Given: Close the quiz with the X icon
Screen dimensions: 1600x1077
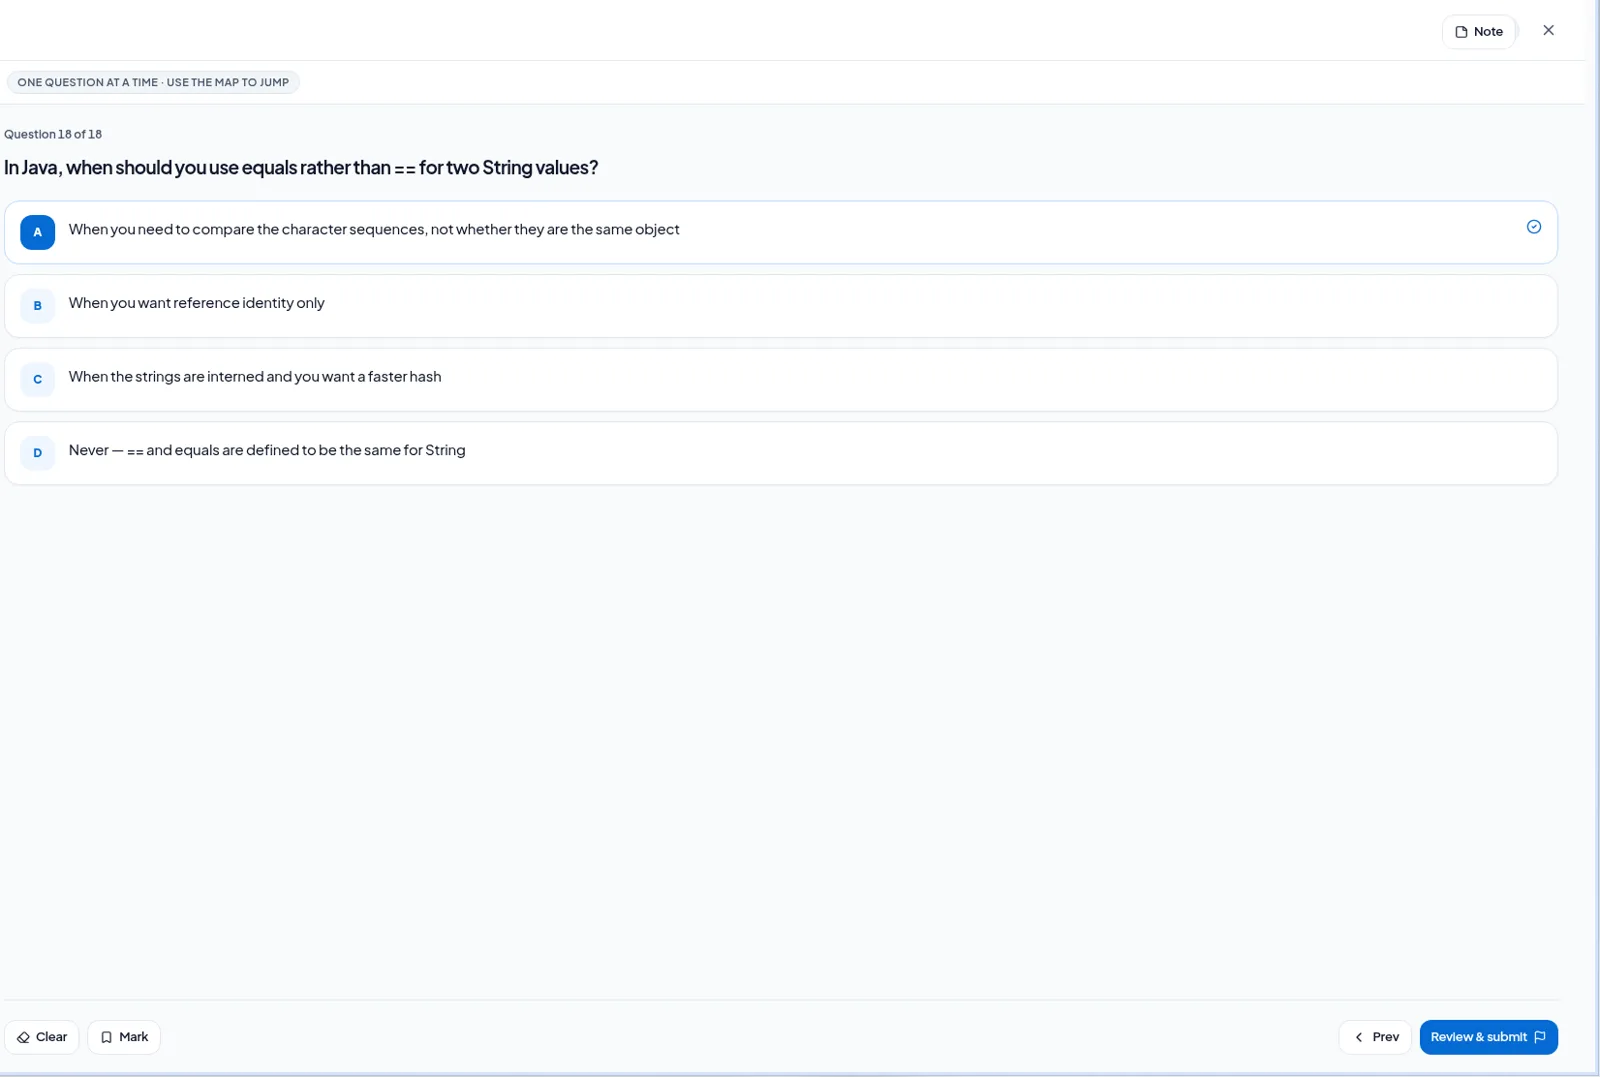Looking at the screenshot, I should pyautogui.click(x=1548, y=31).
